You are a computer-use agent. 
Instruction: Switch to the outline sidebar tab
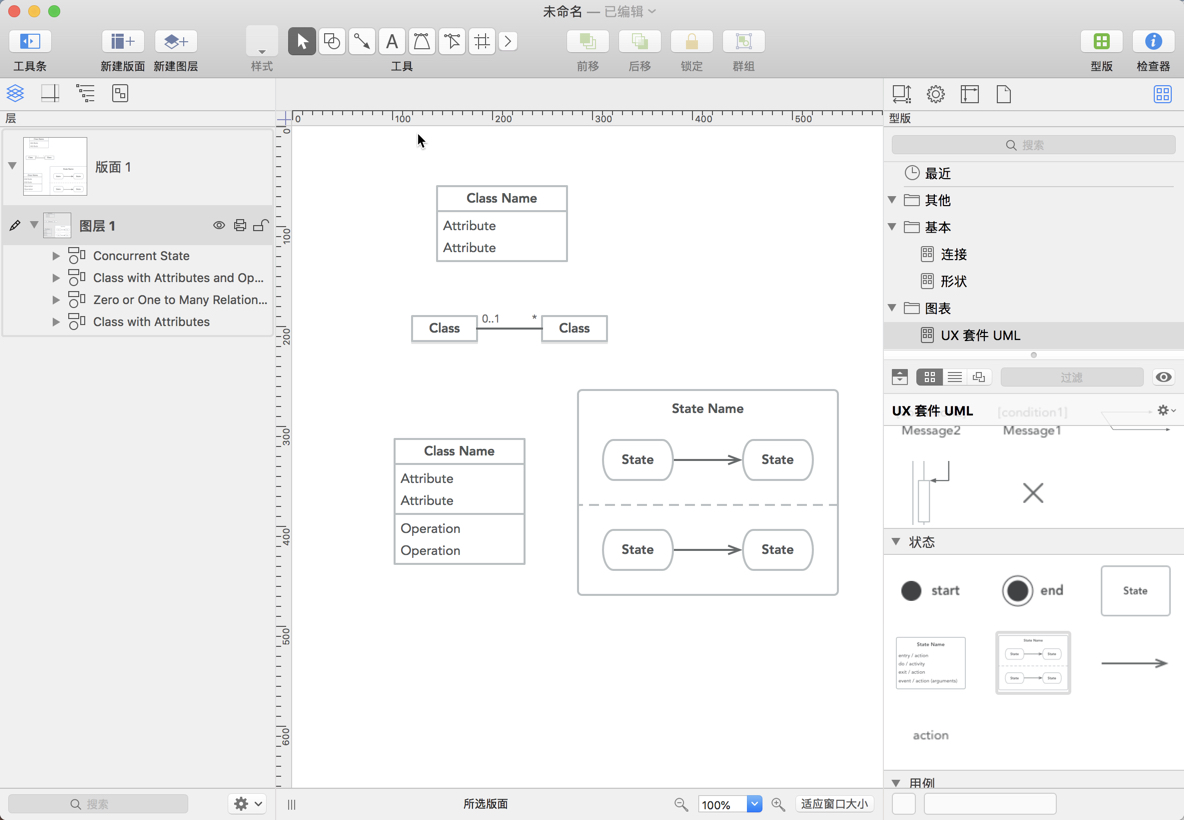point(85,93)
